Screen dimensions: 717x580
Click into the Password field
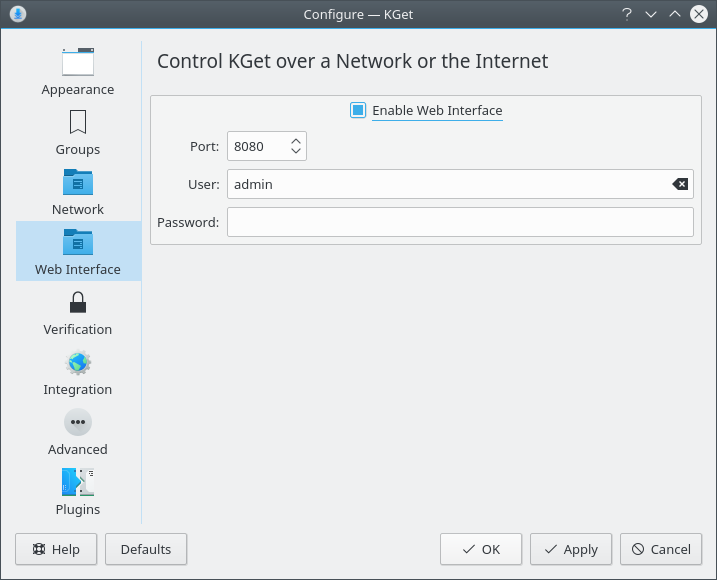click(460, 222)
